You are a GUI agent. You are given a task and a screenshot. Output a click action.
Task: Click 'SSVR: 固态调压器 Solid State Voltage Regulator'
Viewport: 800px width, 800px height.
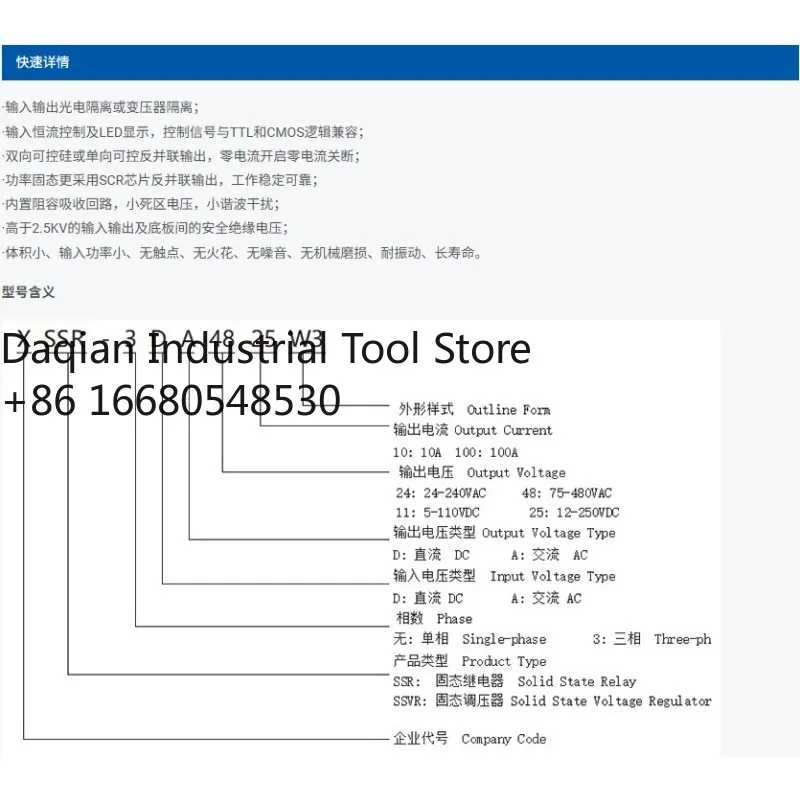click(x=552, y=701)
